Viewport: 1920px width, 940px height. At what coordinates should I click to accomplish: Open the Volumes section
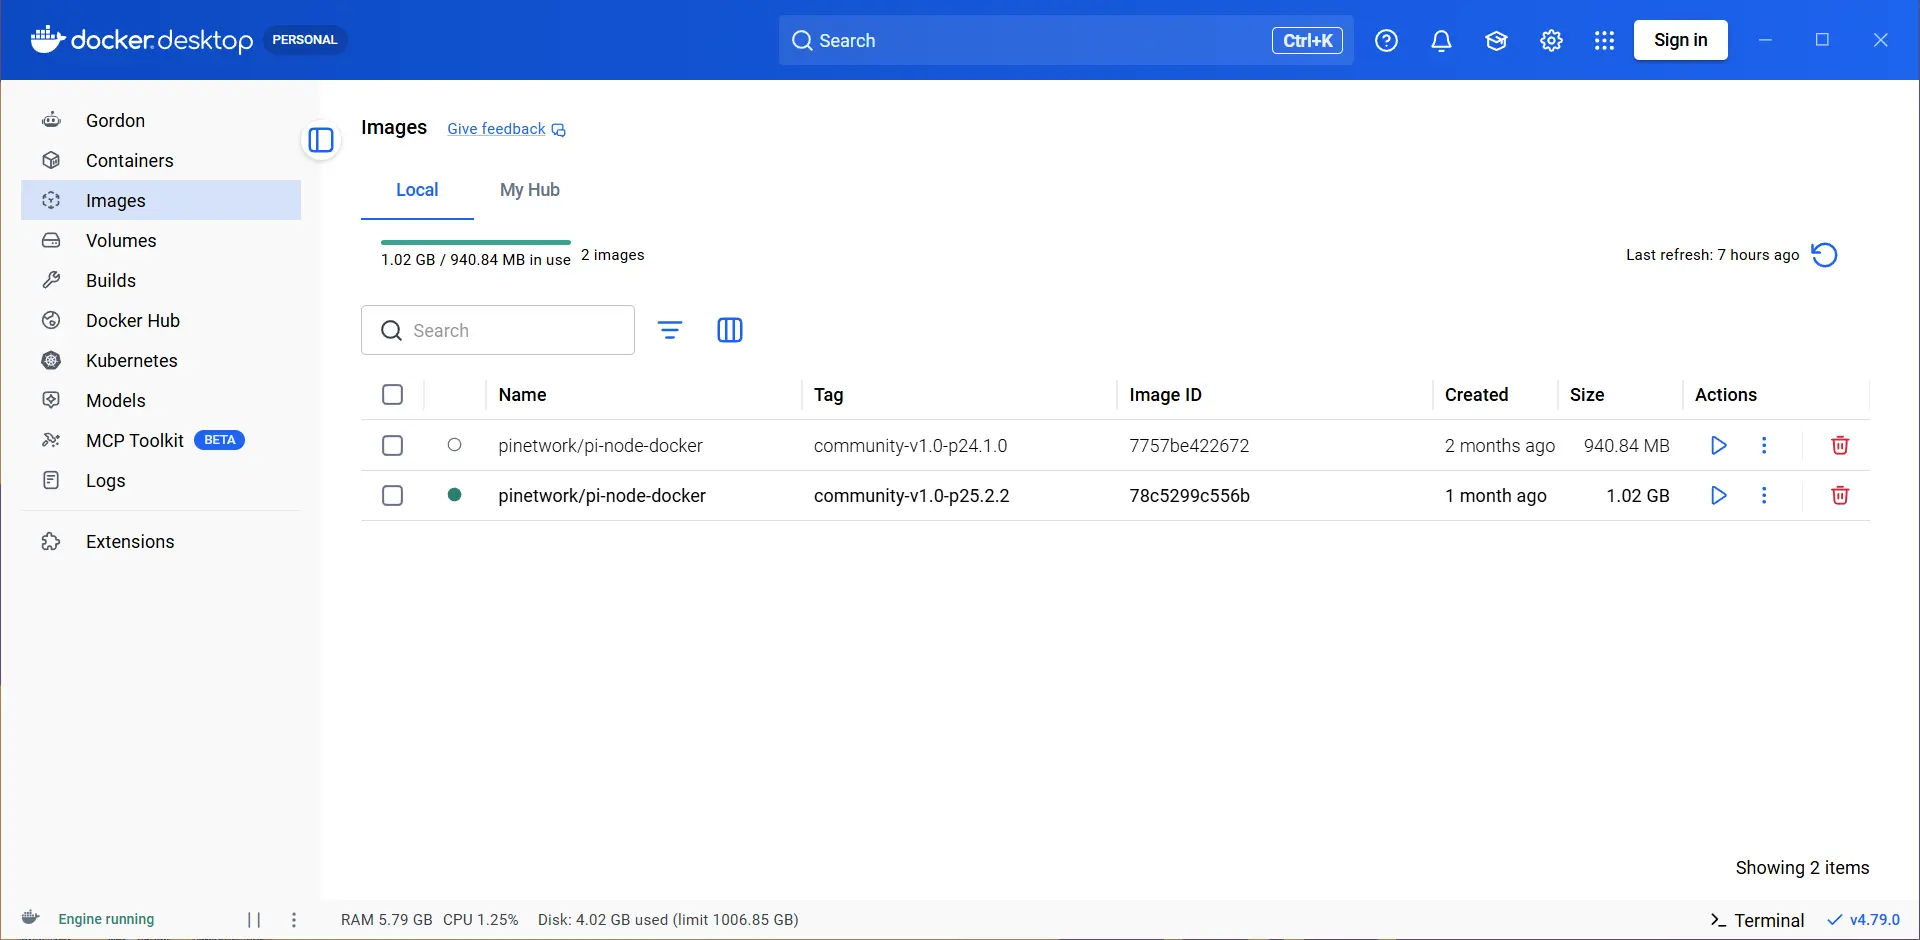point(160,240)
